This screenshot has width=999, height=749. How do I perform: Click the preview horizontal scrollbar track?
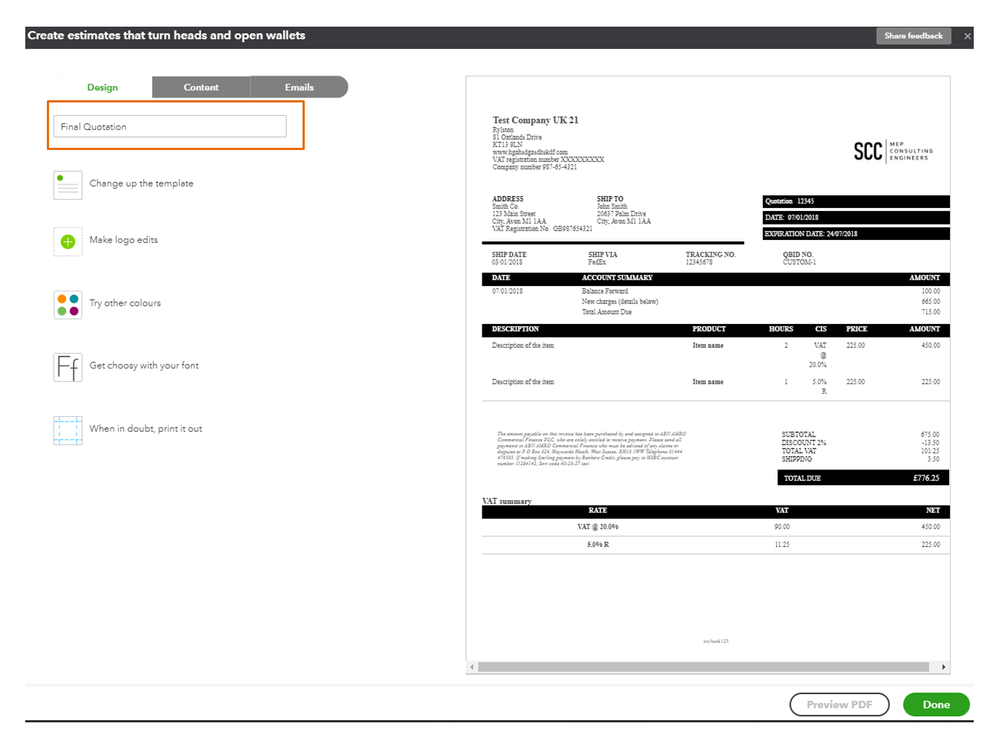(x=703, y=667)
